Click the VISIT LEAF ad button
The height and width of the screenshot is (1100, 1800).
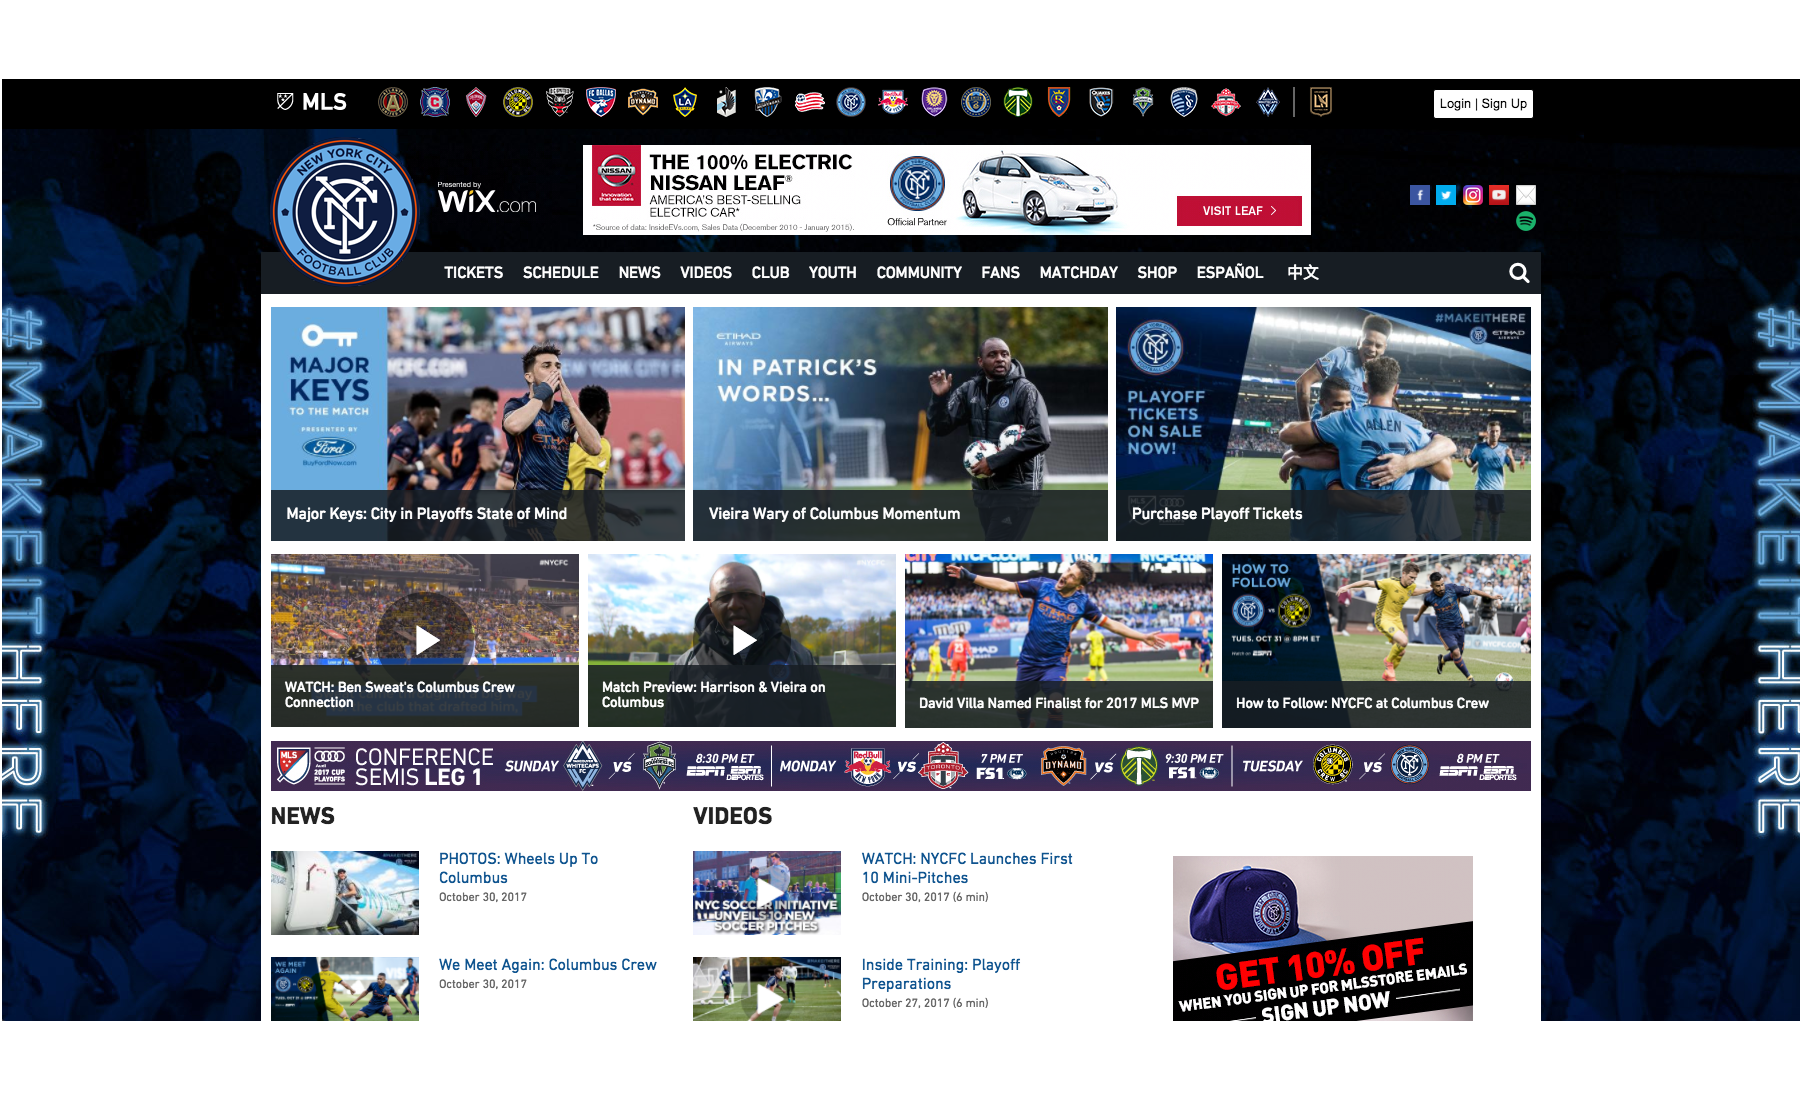click(1239, 211)
